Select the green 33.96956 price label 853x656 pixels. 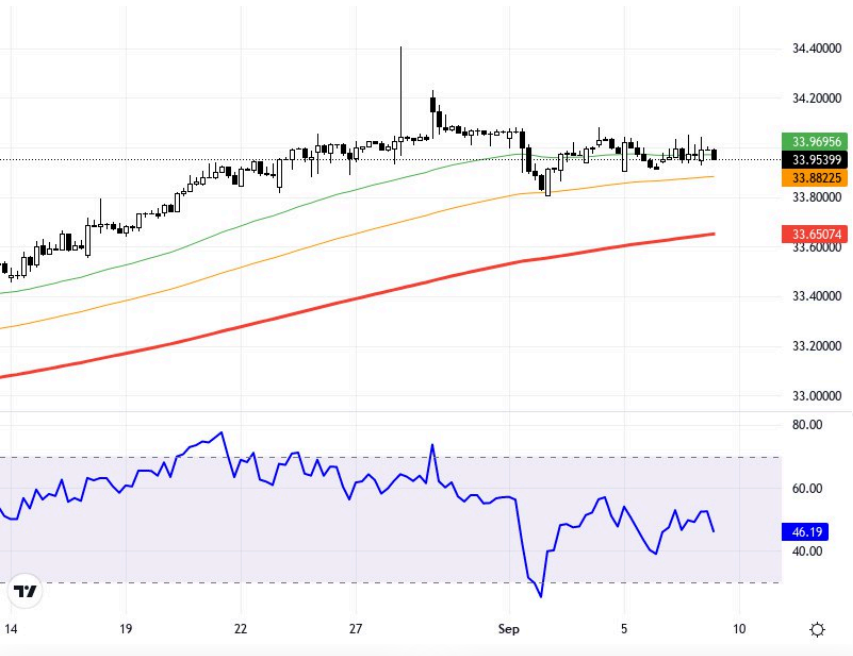coord(814,141)
